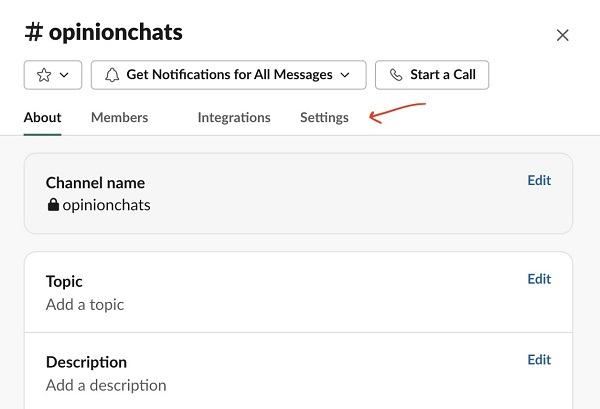Image resolution: width=600 pixels, height=409 pixels.
Task: Go to the Integrations tab
Action: point(234,118)
